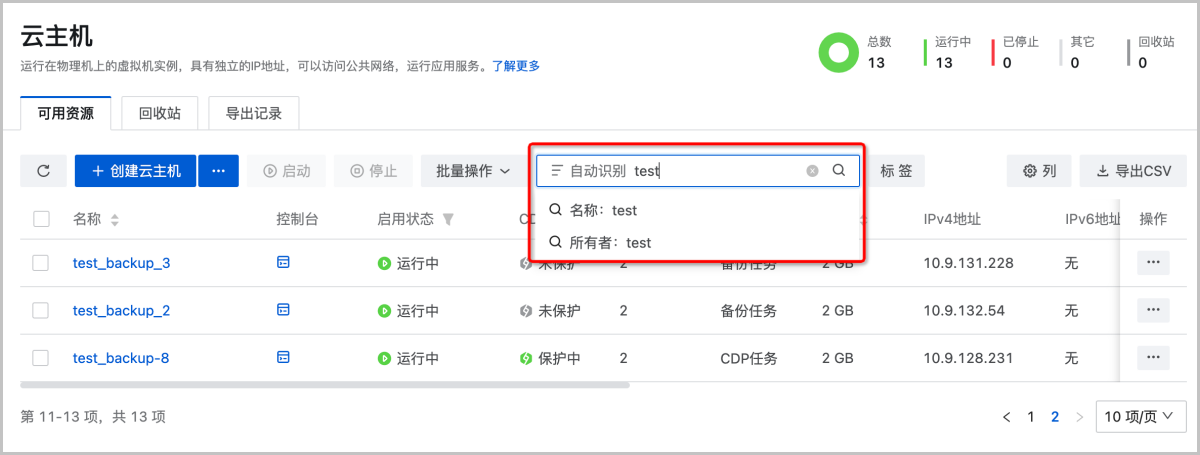The width and height of the screenshot is (1200, 455).
Task: Check the test_backup_3 row checkbox
Action: (41, 263)
